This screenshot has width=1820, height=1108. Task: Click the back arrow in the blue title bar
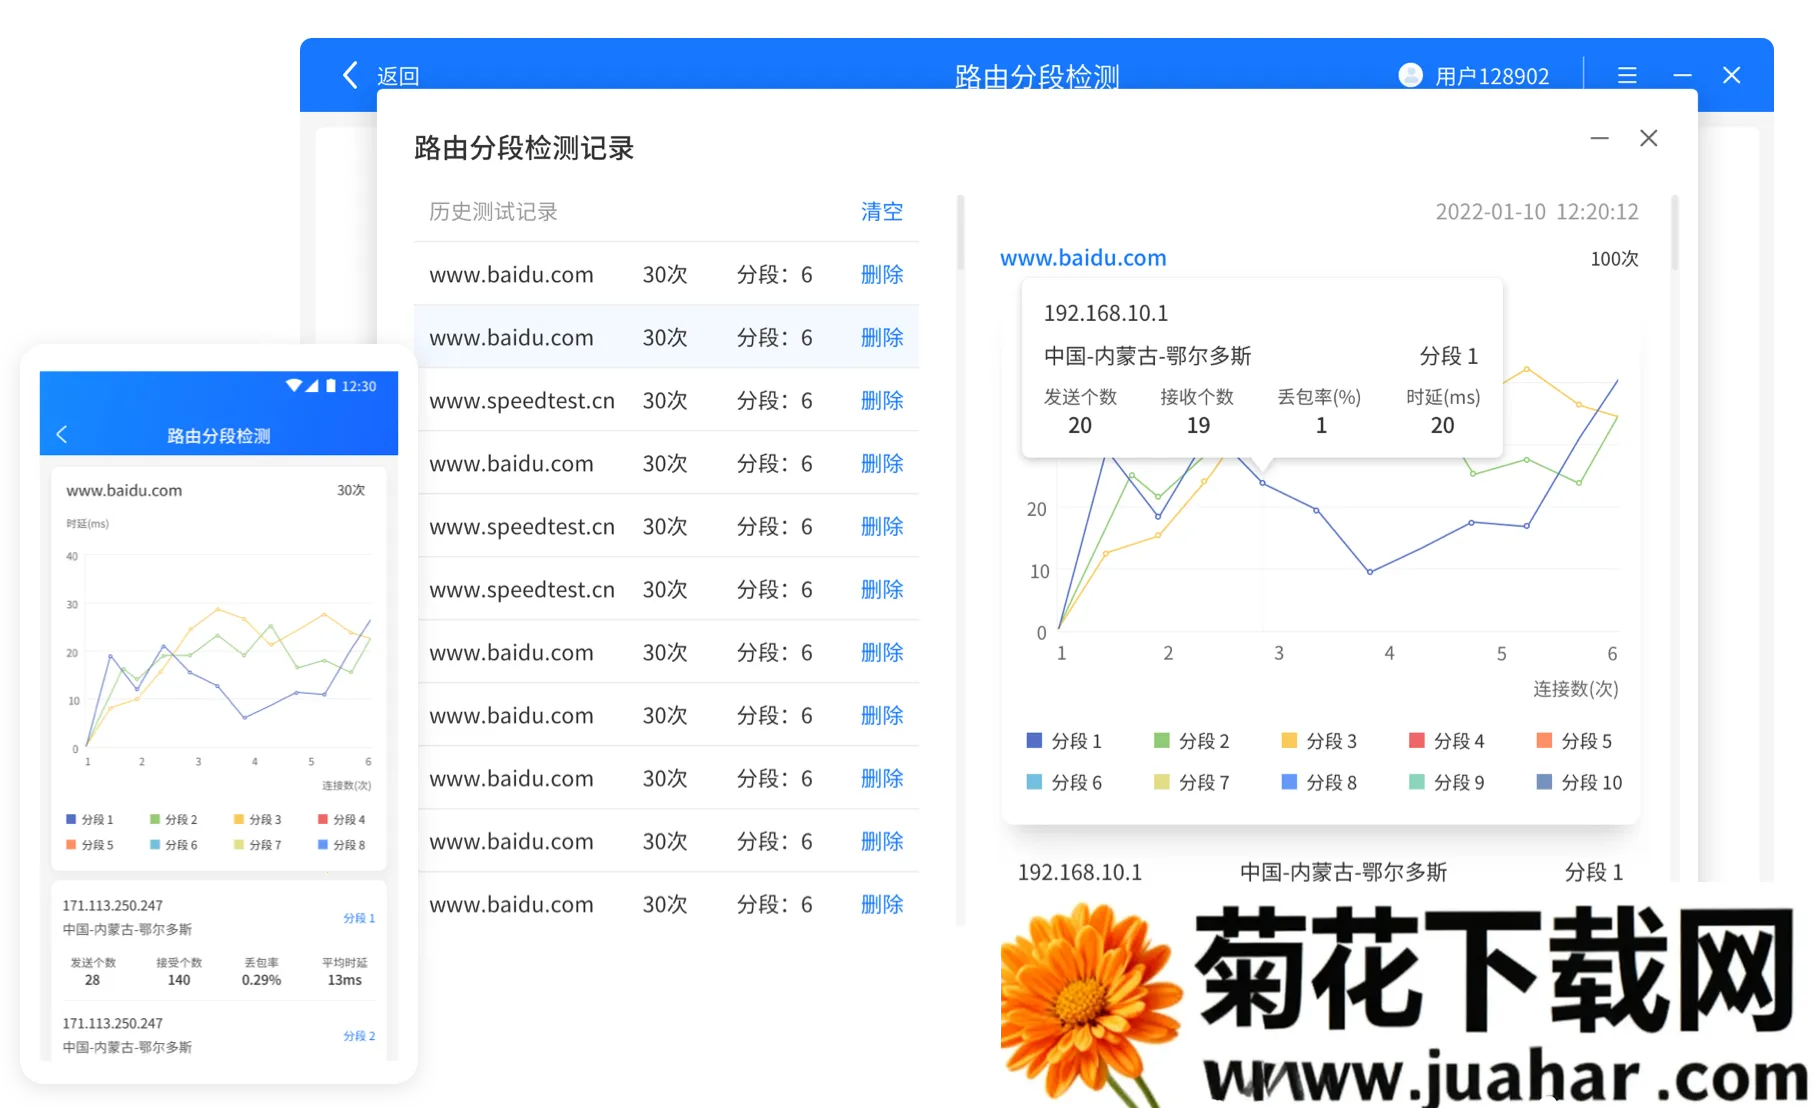[349, 75]
